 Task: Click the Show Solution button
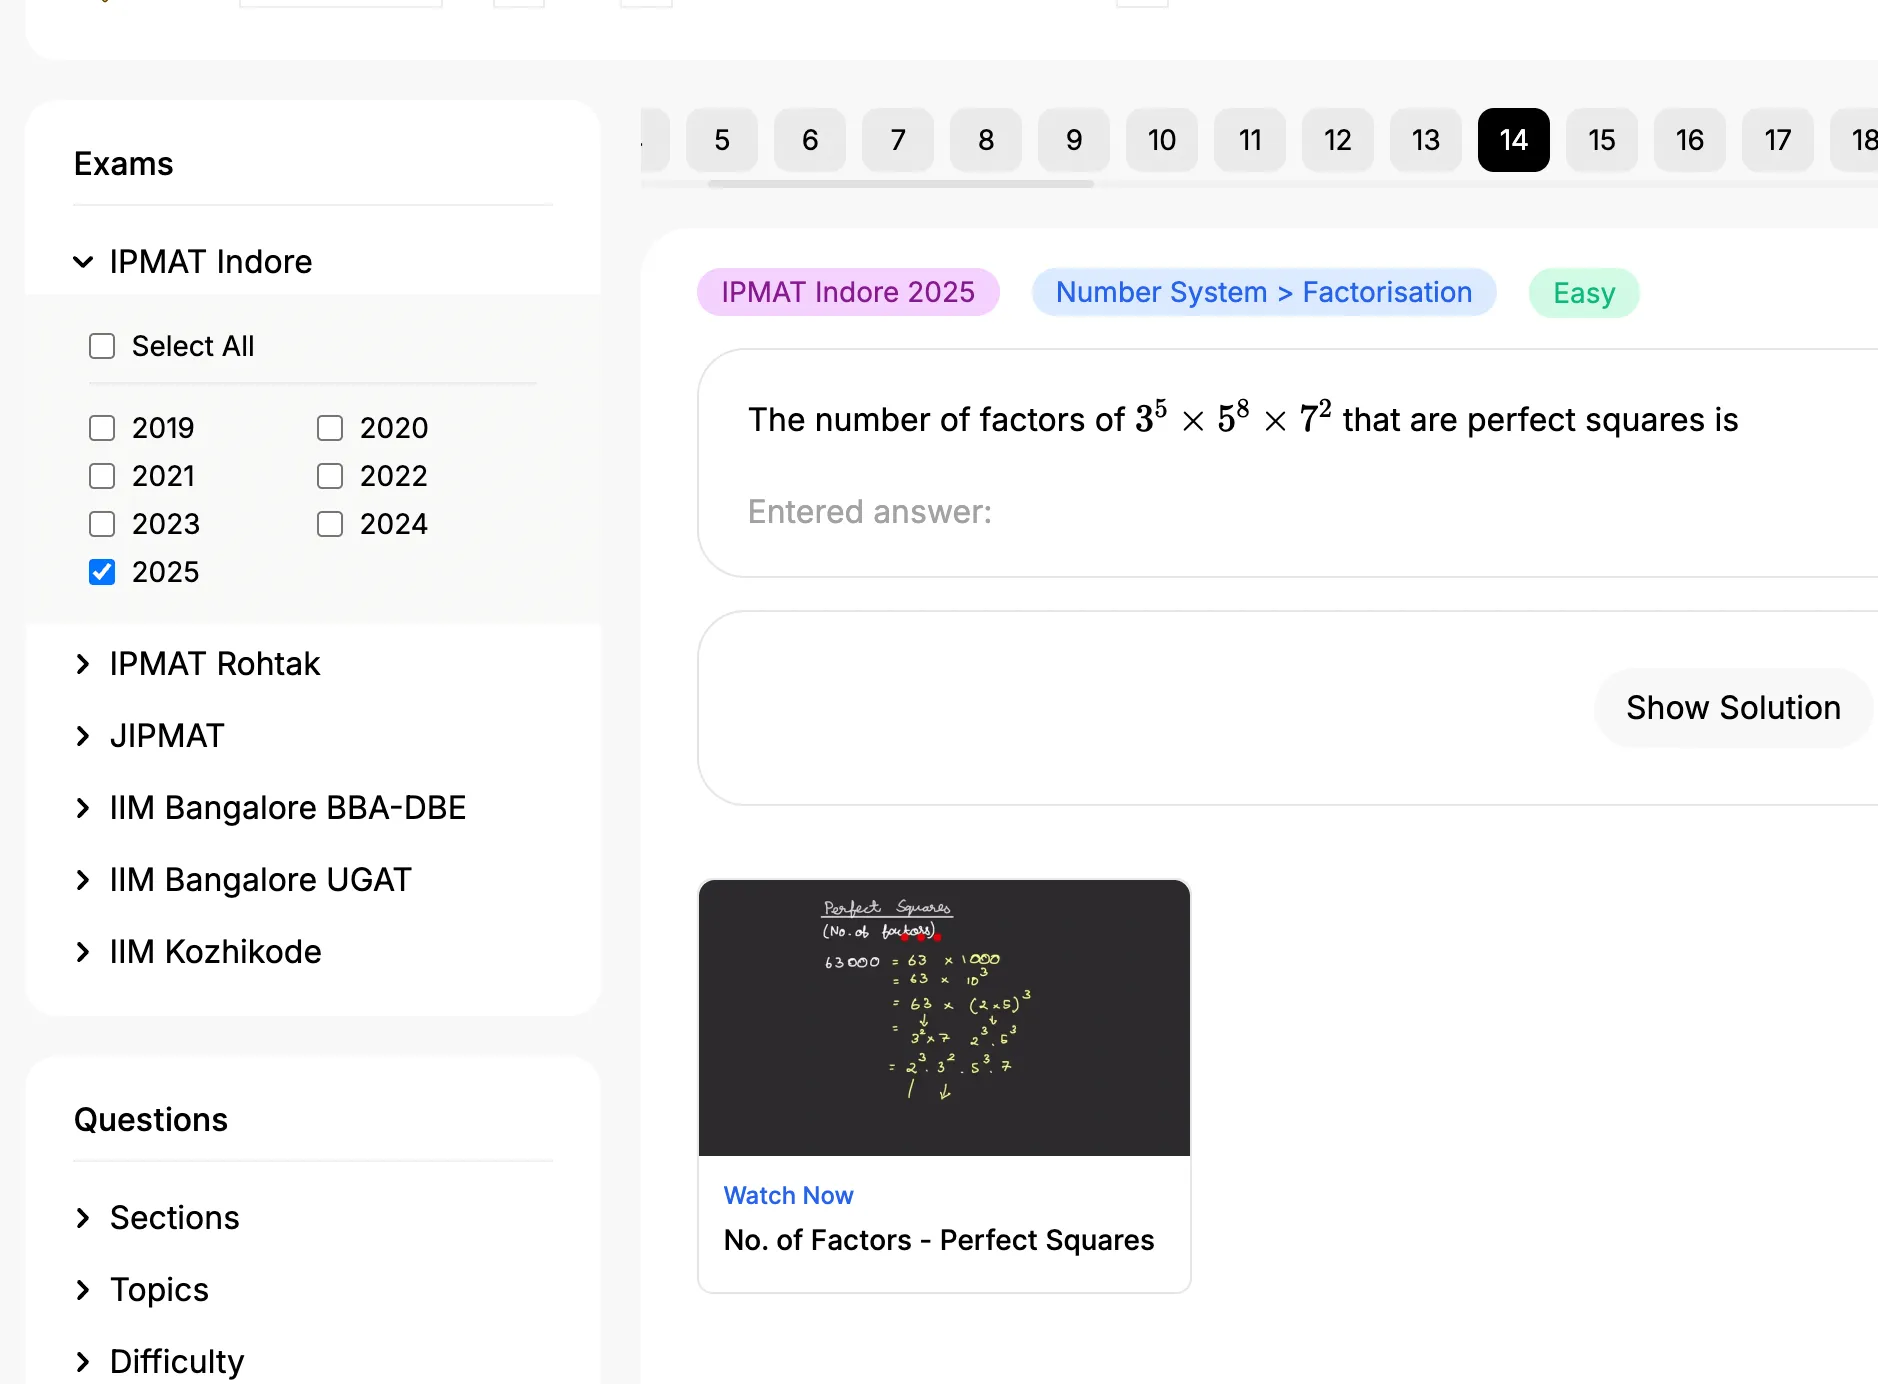[1733, 708]
